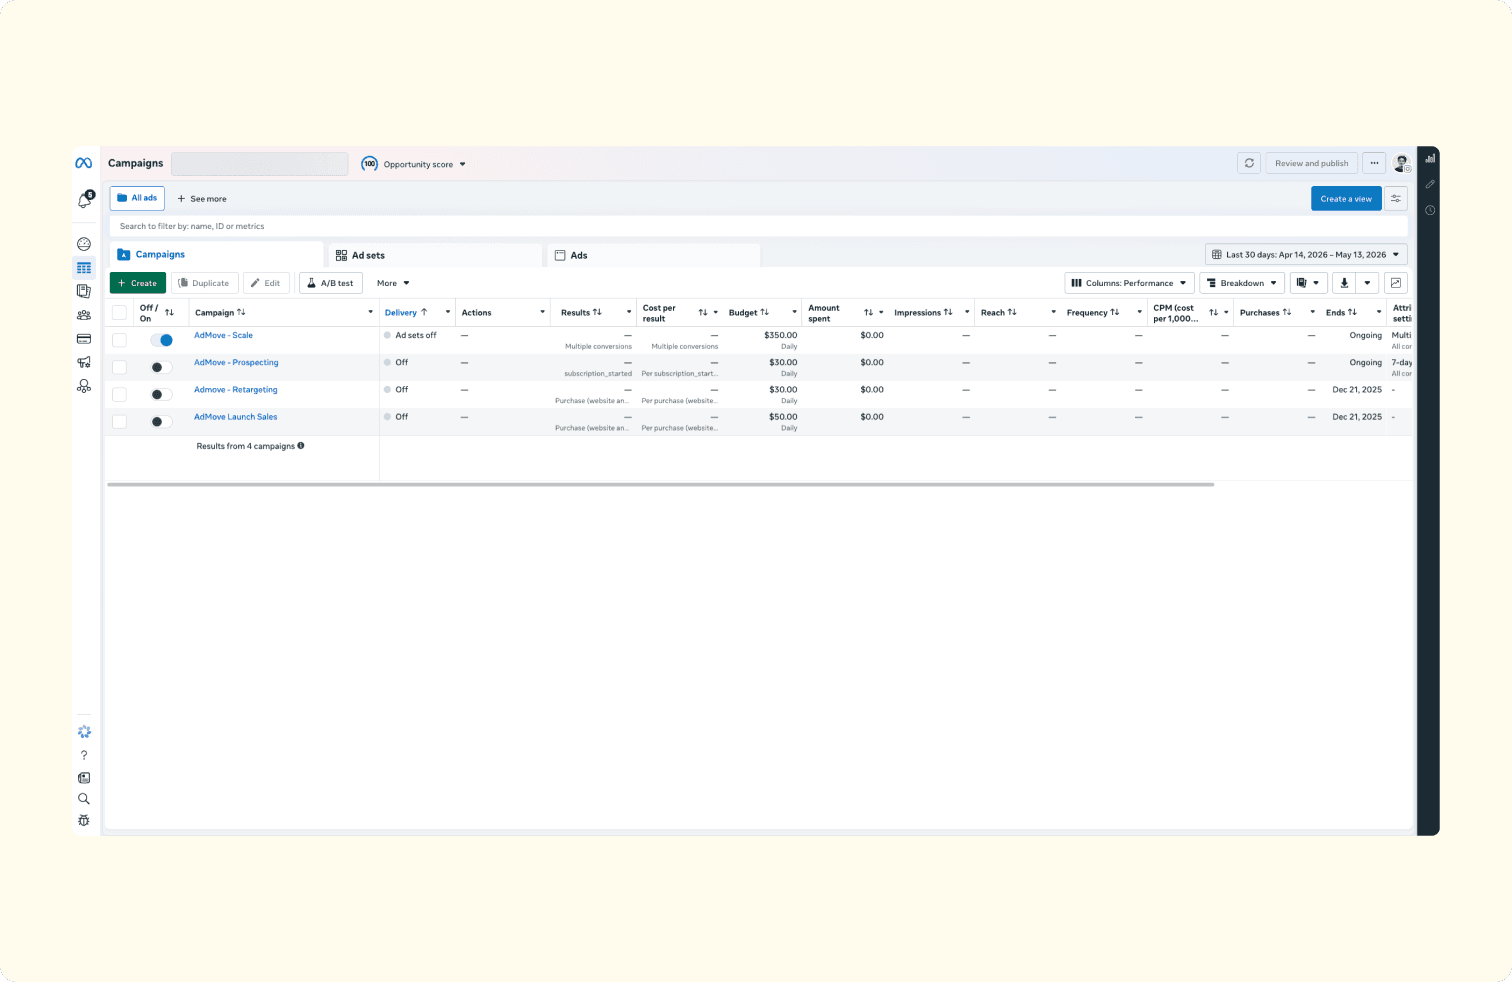Screen dimensions: 1512x982
Task: Toggle on the Admove - Retargeting campaign
Action: click(x=161, y=394)
